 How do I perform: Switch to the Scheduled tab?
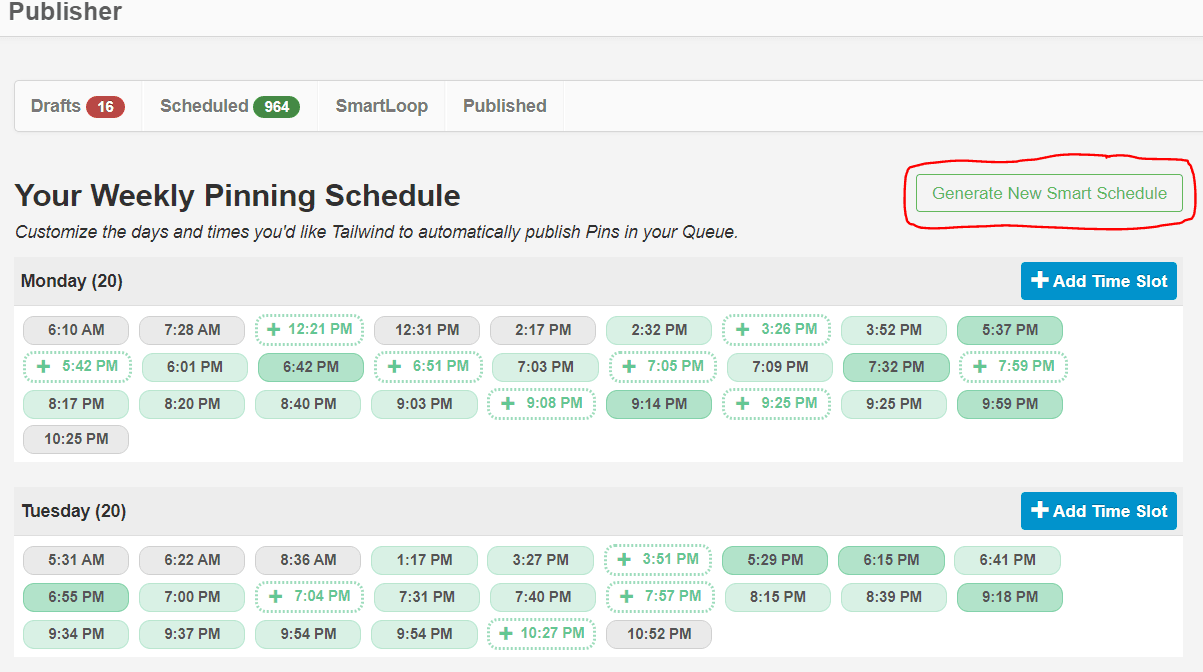[230, 106]
